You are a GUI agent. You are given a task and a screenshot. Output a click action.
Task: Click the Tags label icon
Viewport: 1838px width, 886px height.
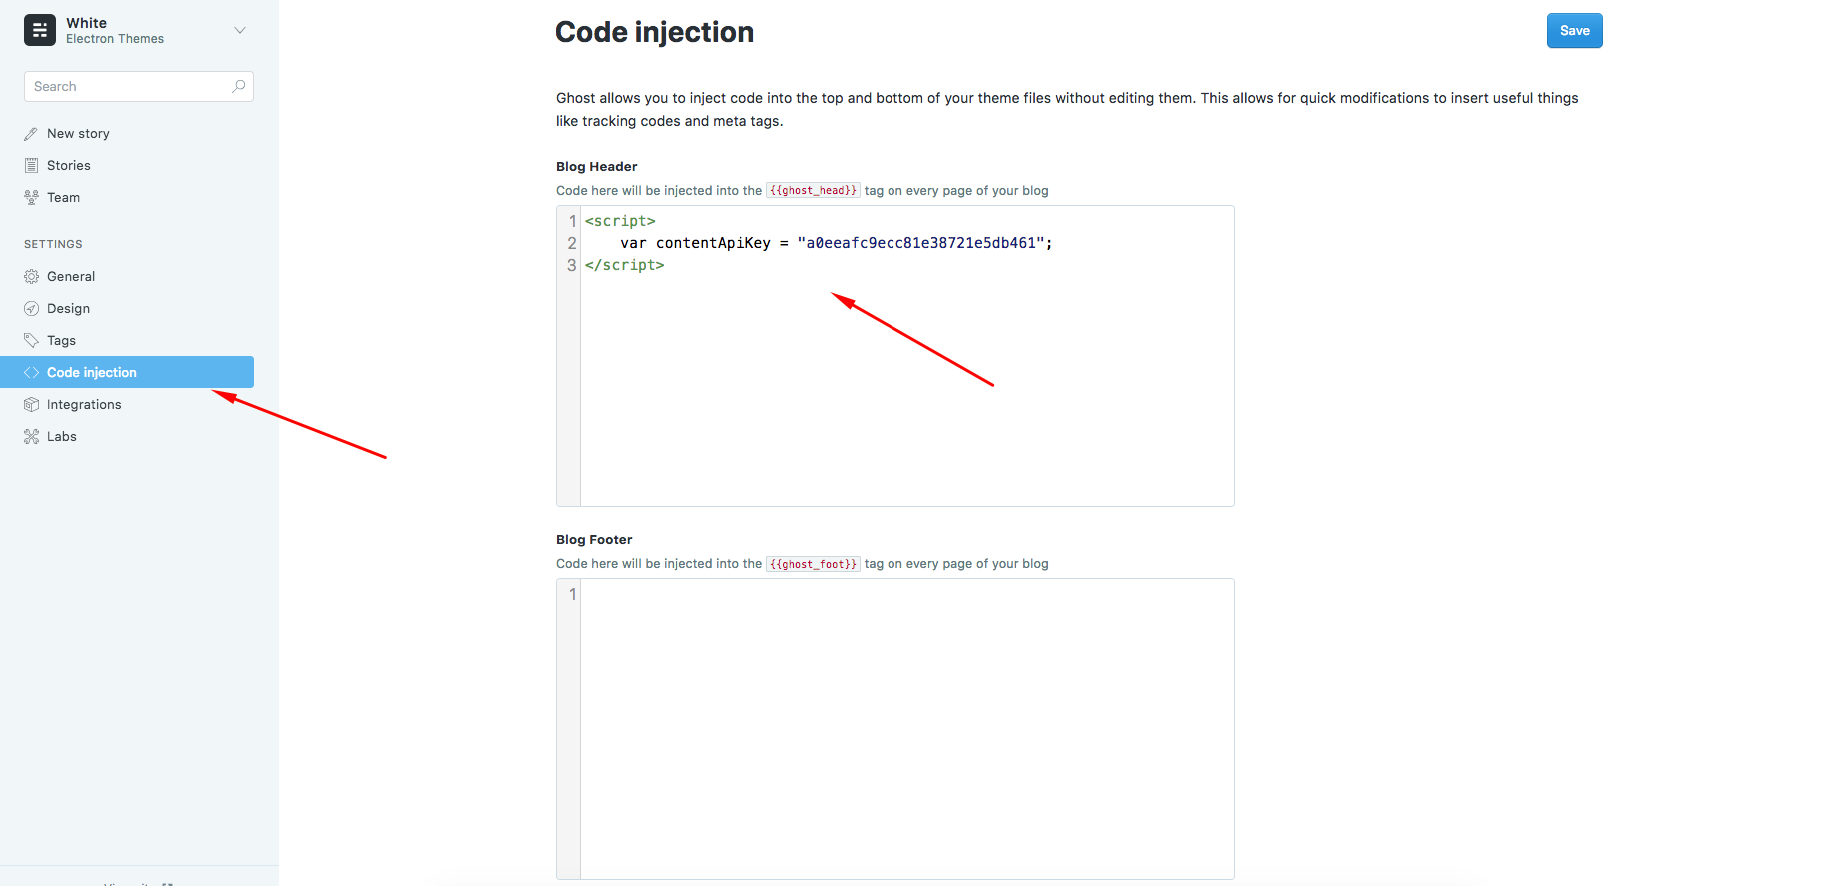click(x=31, y=340)
